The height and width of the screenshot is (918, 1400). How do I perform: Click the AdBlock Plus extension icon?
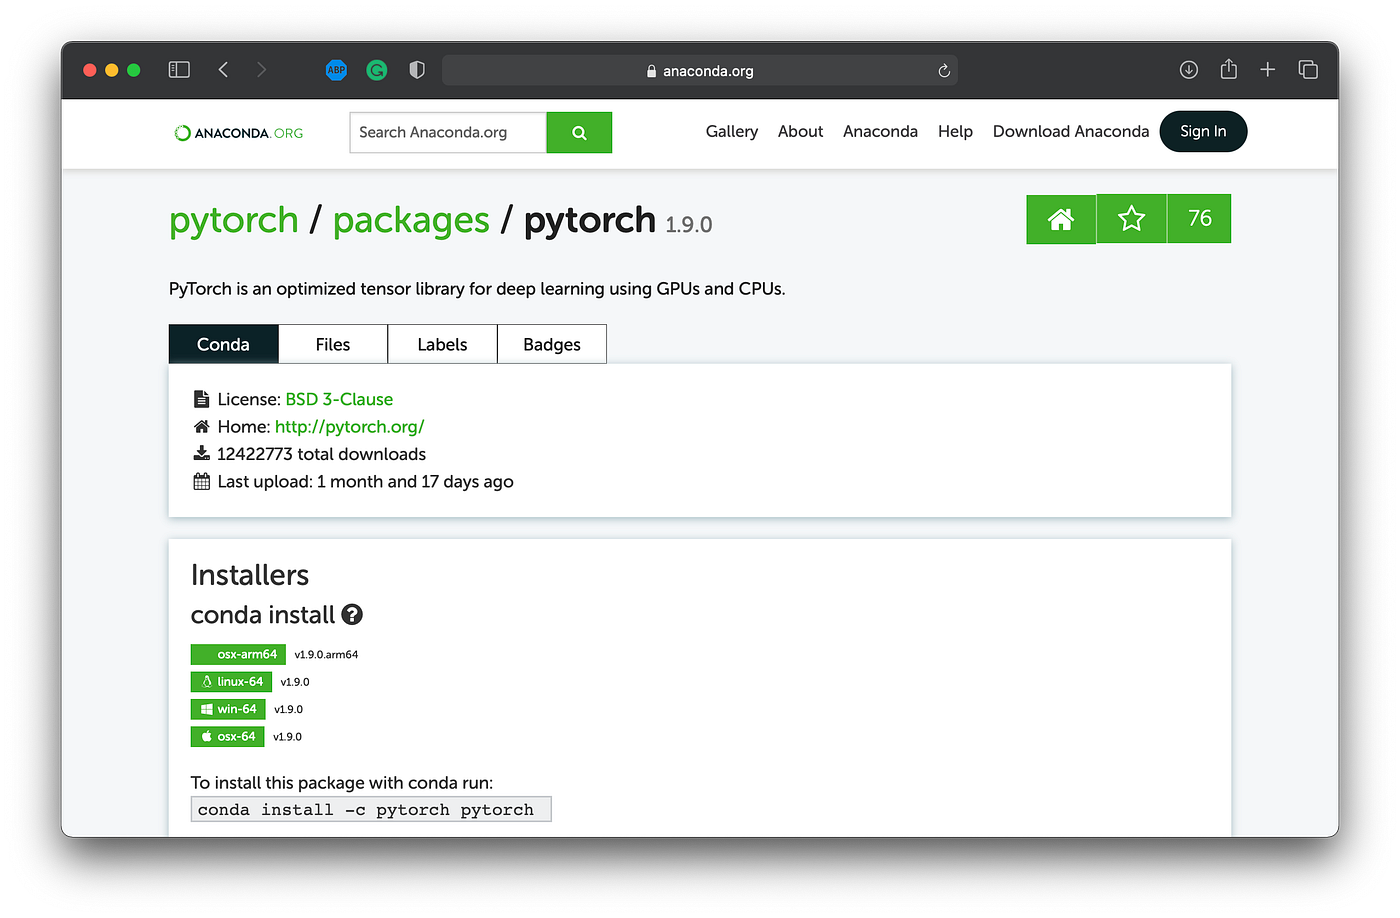pyautogui.click(x=336, y=70)
